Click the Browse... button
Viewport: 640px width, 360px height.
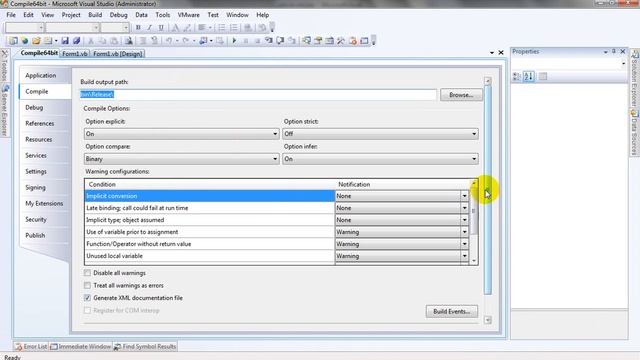pyautogui.click(x=461, y=95)
